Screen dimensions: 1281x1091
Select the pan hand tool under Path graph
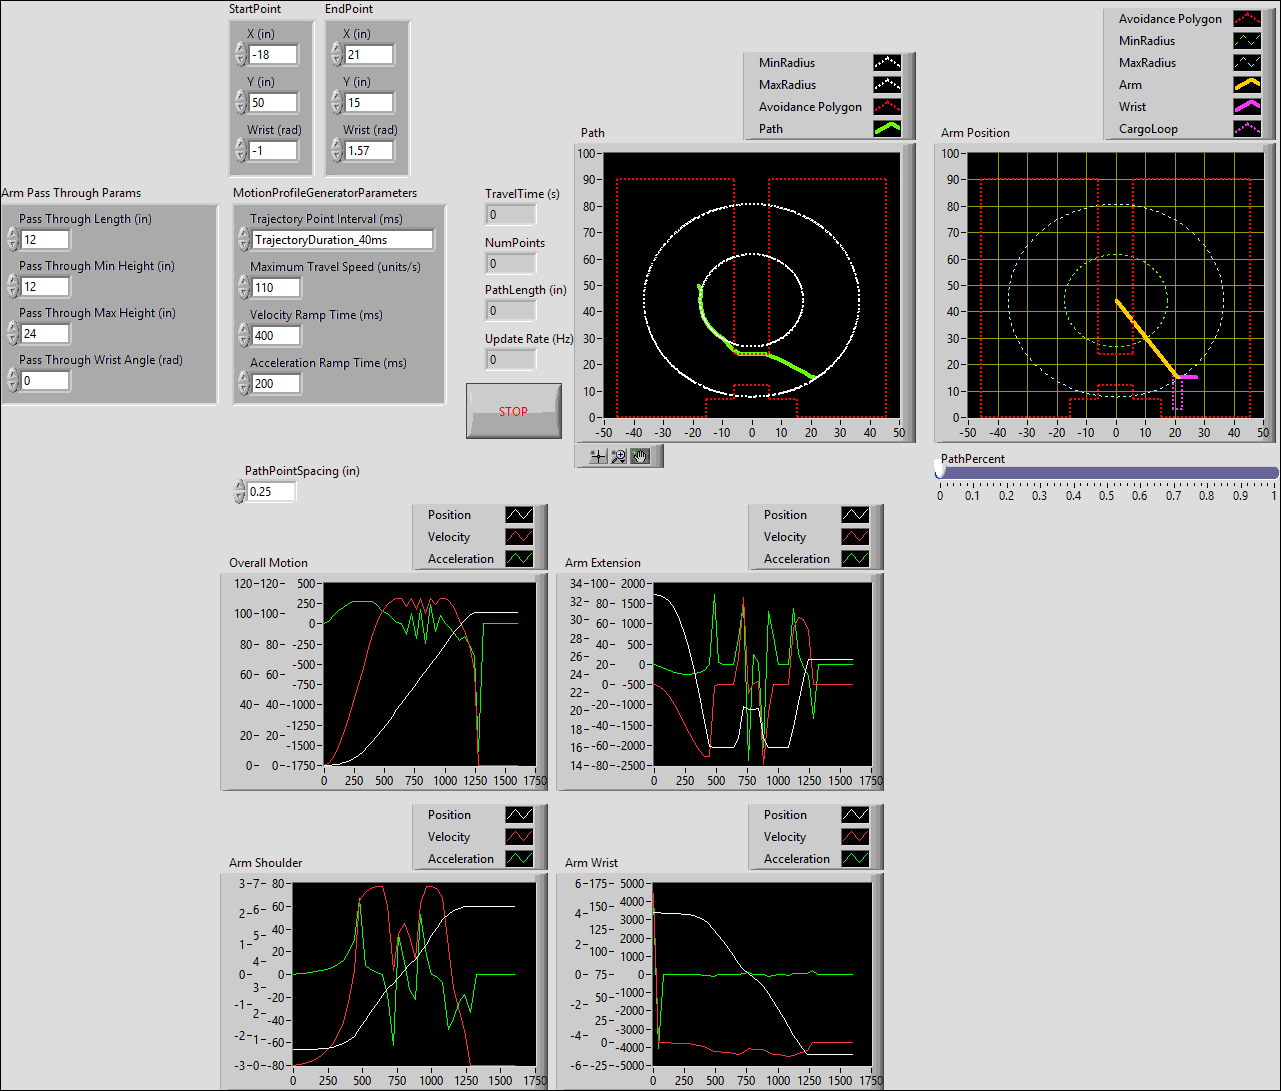coord(640,456)
